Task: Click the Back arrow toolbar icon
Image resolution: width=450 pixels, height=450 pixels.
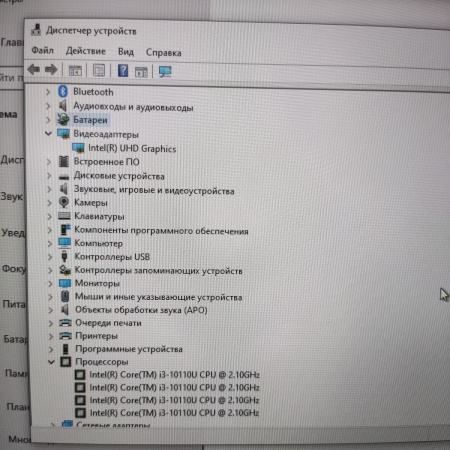Action: 34,70
